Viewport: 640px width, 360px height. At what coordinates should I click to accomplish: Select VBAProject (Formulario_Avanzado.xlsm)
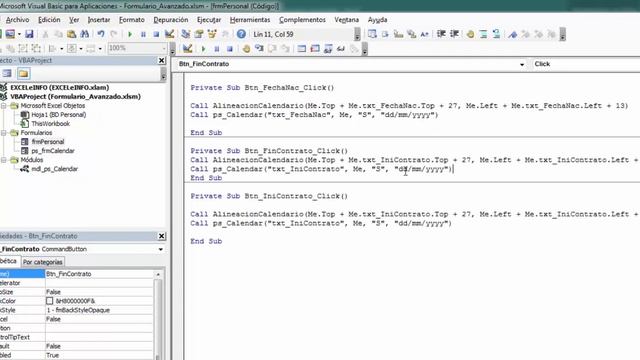click(76, 96)
